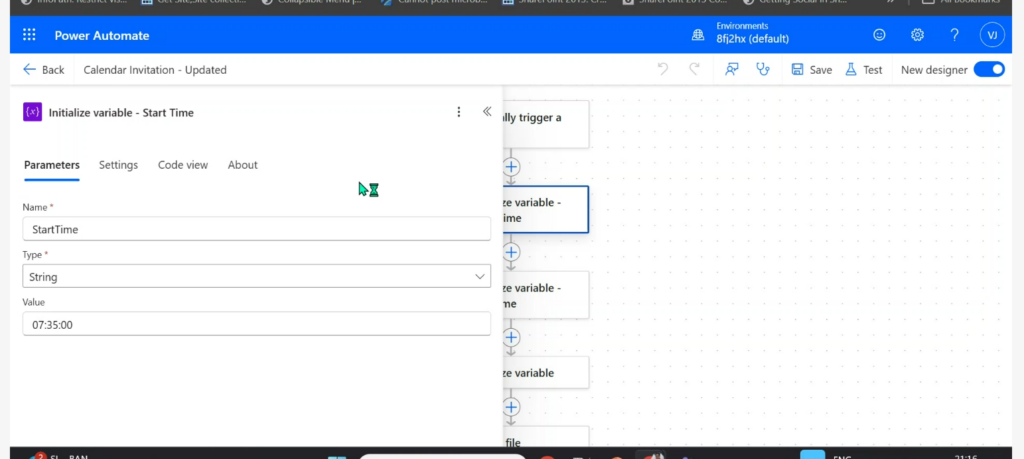Viewport: 1024px width, 459px height.
Task: Turn off the New designer toggle
Action: pos(989,69)
